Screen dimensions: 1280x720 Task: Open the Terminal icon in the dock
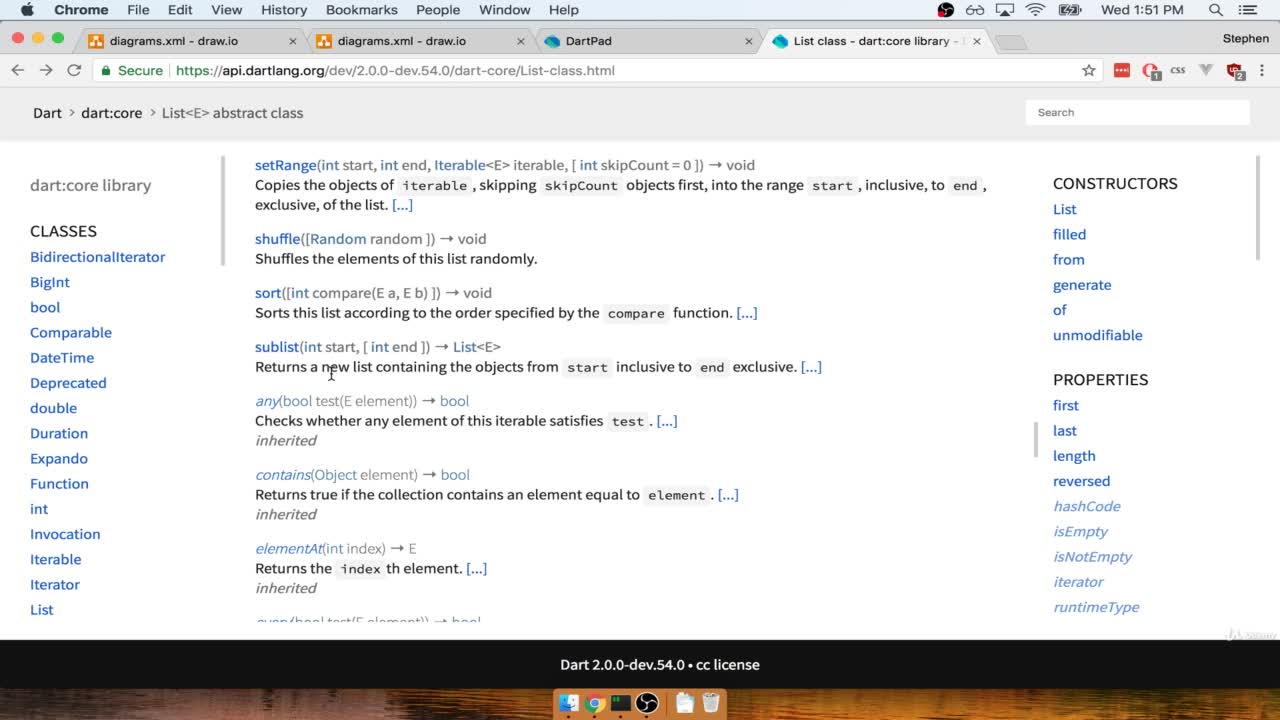621,703
